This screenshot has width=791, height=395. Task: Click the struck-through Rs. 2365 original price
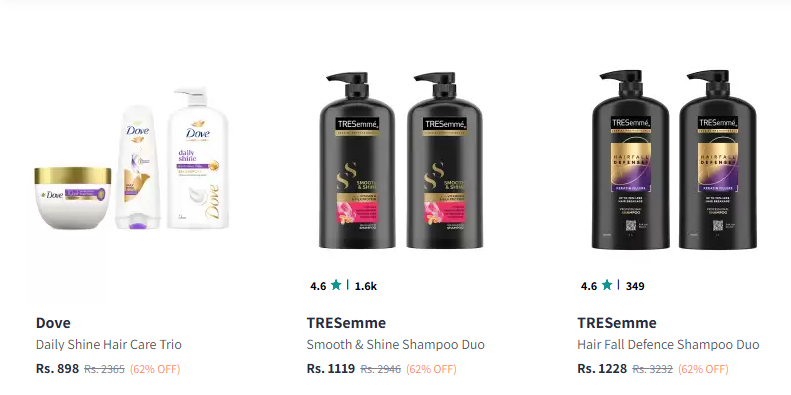click(x=104, y=369)
